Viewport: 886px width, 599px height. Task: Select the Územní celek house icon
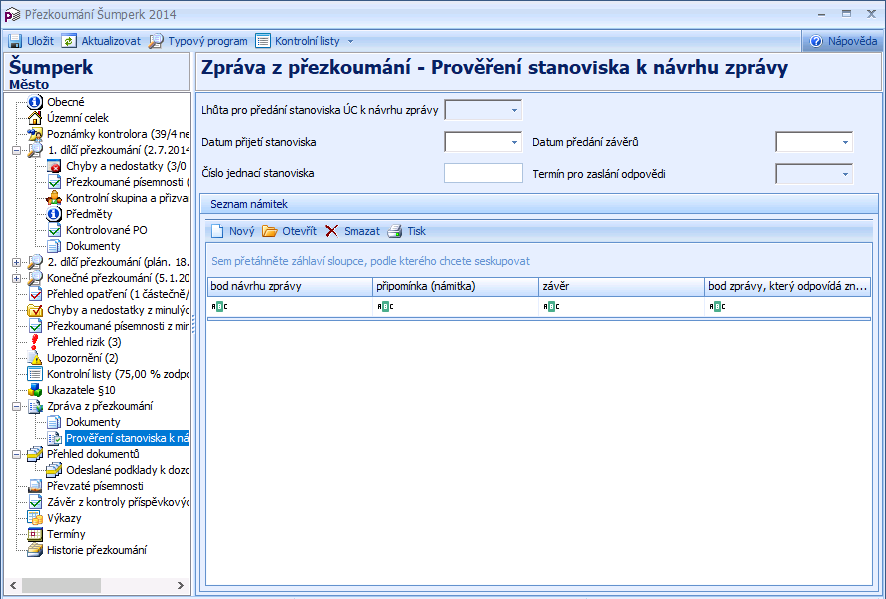[35, 118]
